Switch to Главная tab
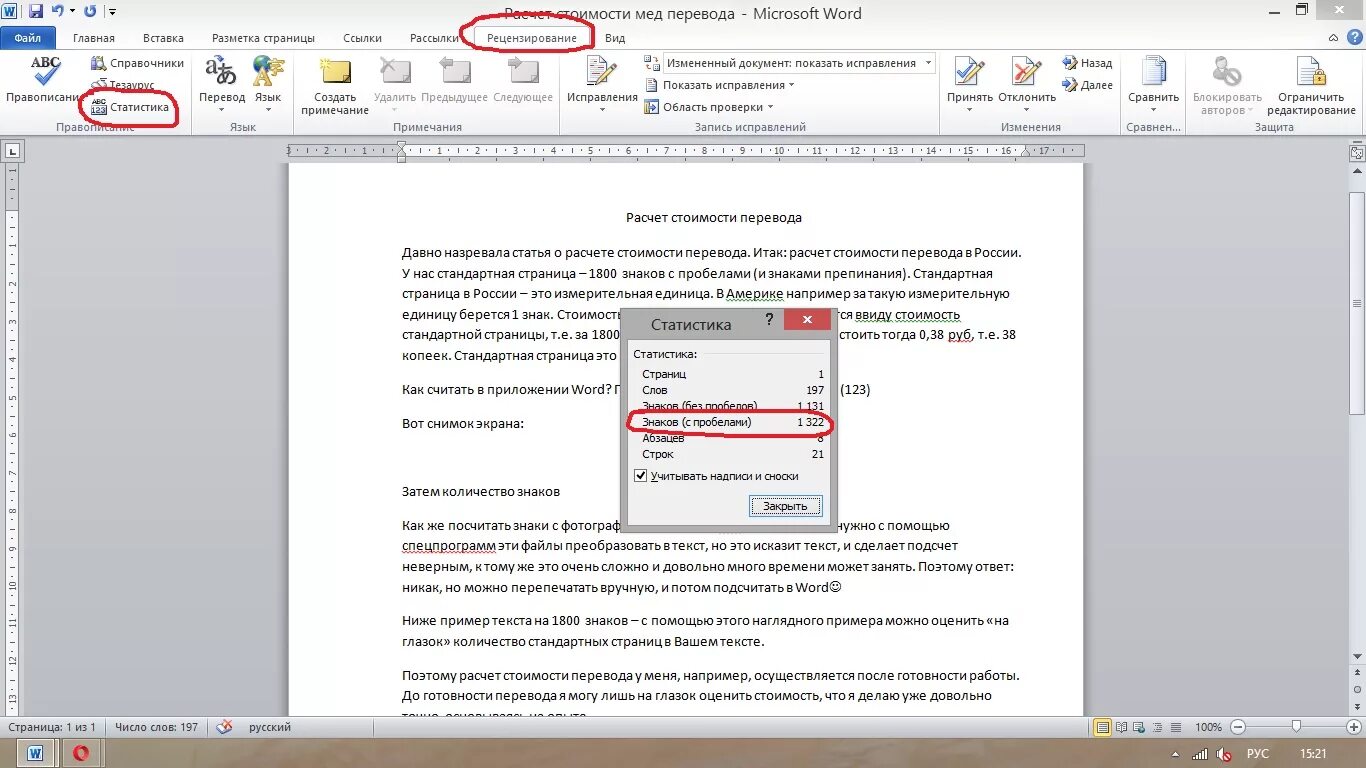 (94, 38)
